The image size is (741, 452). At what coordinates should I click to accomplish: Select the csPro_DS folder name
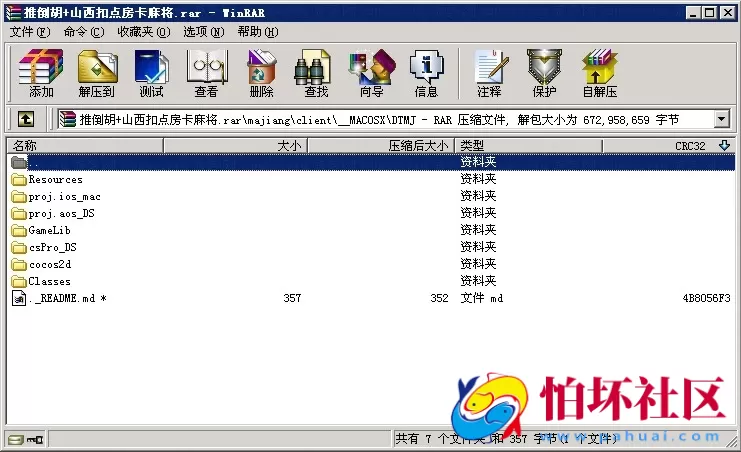click(52, 248)
